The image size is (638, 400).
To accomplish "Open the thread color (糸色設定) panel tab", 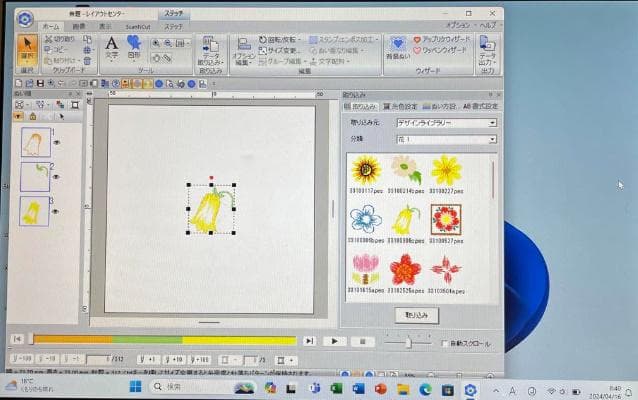I will (400, 106).
